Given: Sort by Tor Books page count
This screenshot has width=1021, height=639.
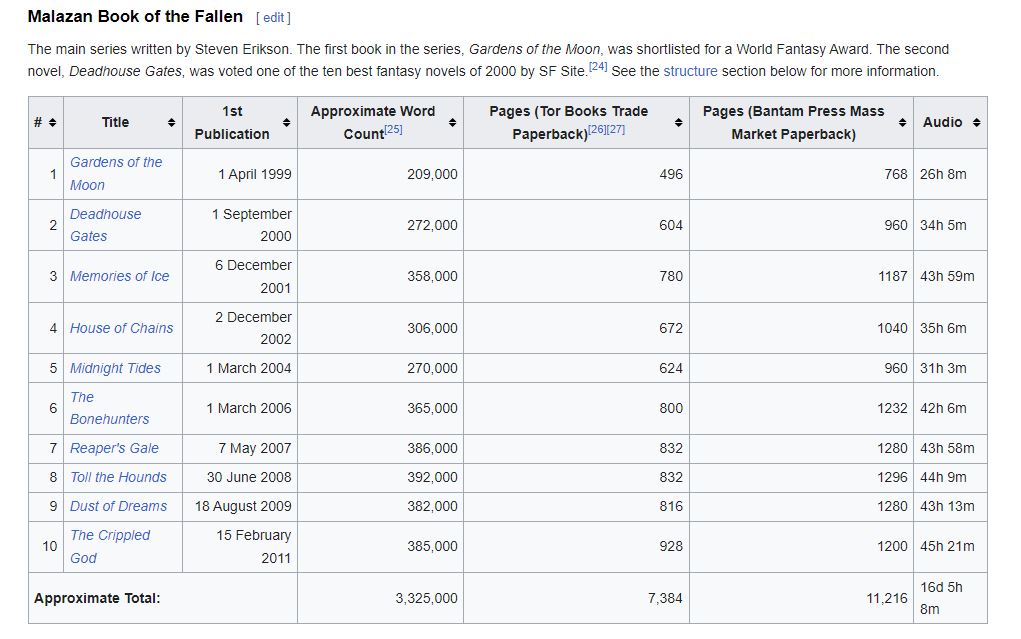Looking at the screenshot, I should [678, 122].
